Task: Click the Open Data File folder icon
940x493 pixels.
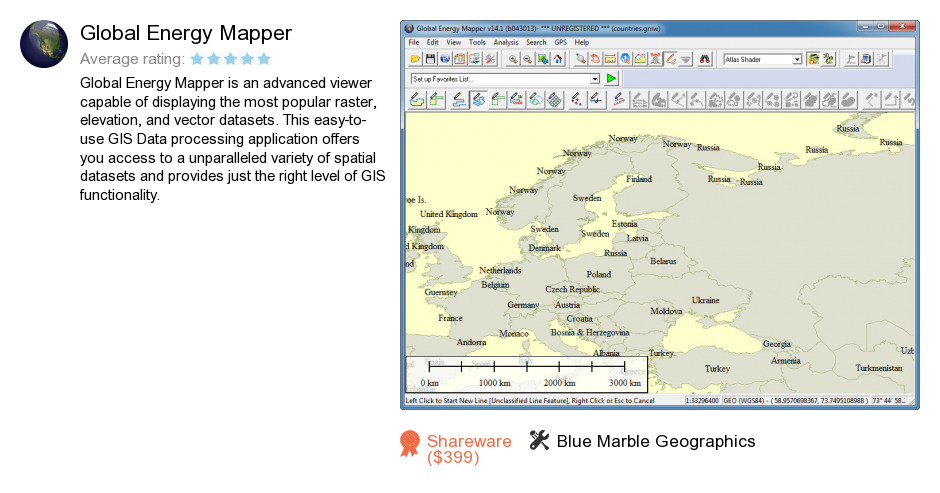Action: (415, 59)
